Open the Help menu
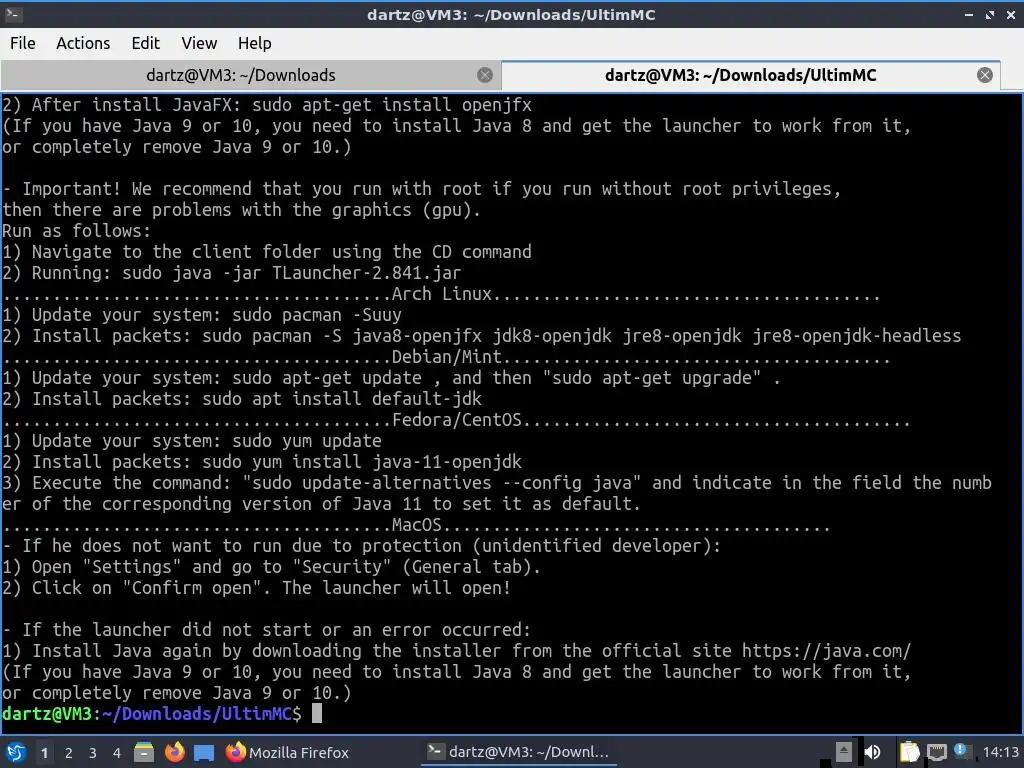1024x768 pixels. point(254,43)
